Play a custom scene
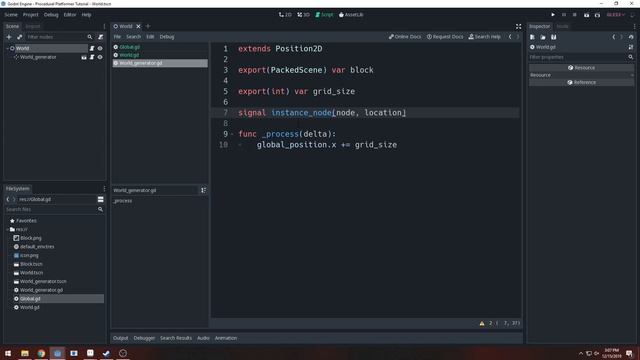This screenshot has height=360, width=640. click(x=597, y=15)
